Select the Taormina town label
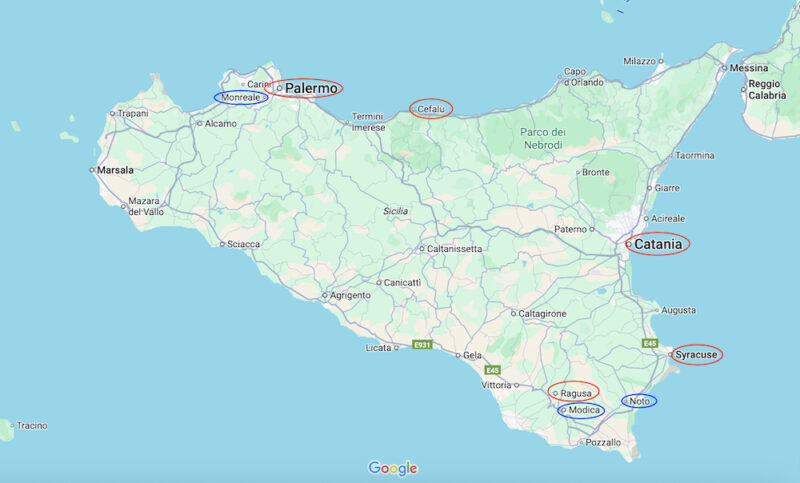 click(x=694, y=156)
